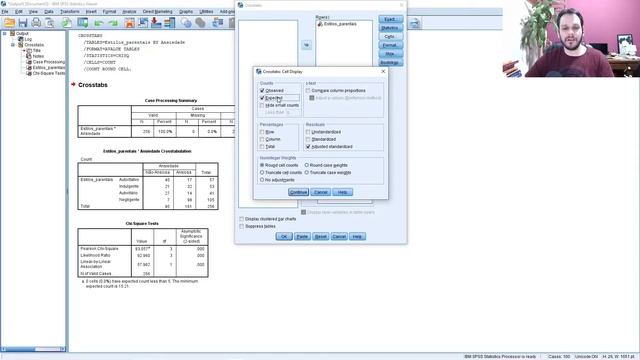Click the outline pane horizontal scrollbar
The image size is (640, 360).
coord(33,349)
